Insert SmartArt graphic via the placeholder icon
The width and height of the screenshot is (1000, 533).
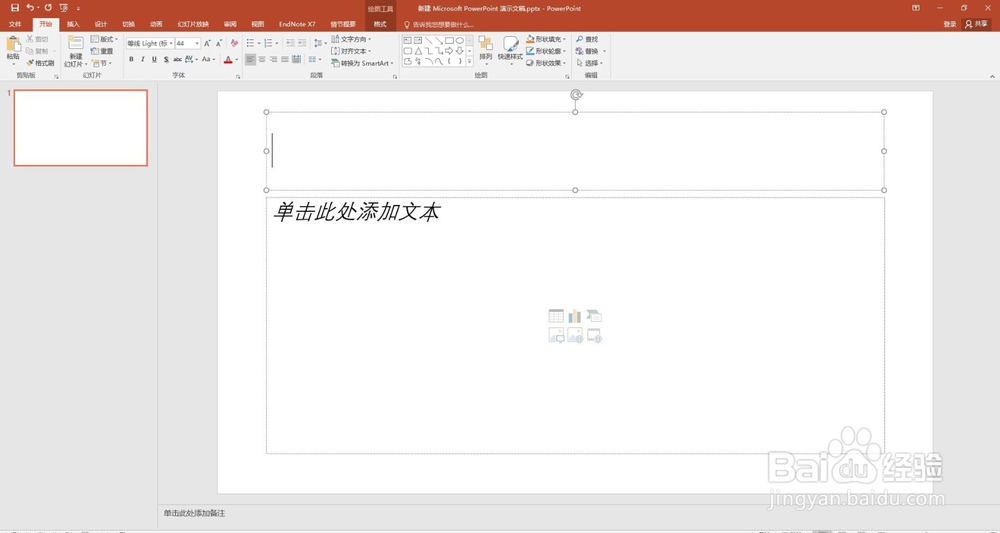[594, 316]
